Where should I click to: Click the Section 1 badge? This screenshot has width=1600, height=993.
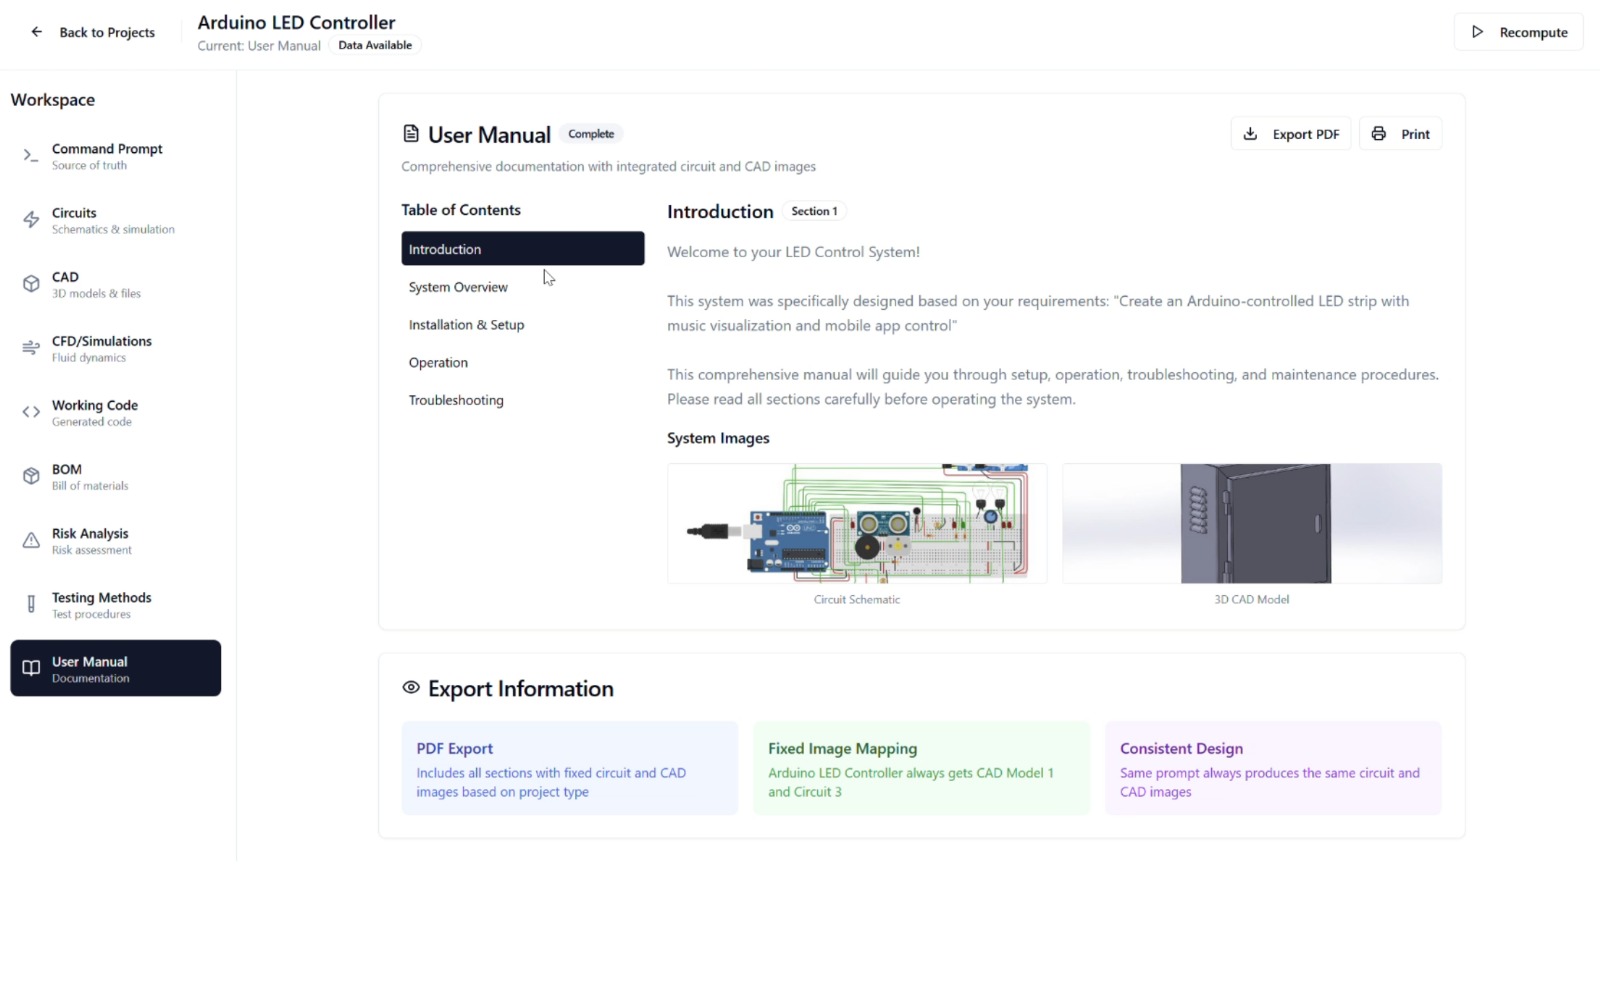[814, 211]
